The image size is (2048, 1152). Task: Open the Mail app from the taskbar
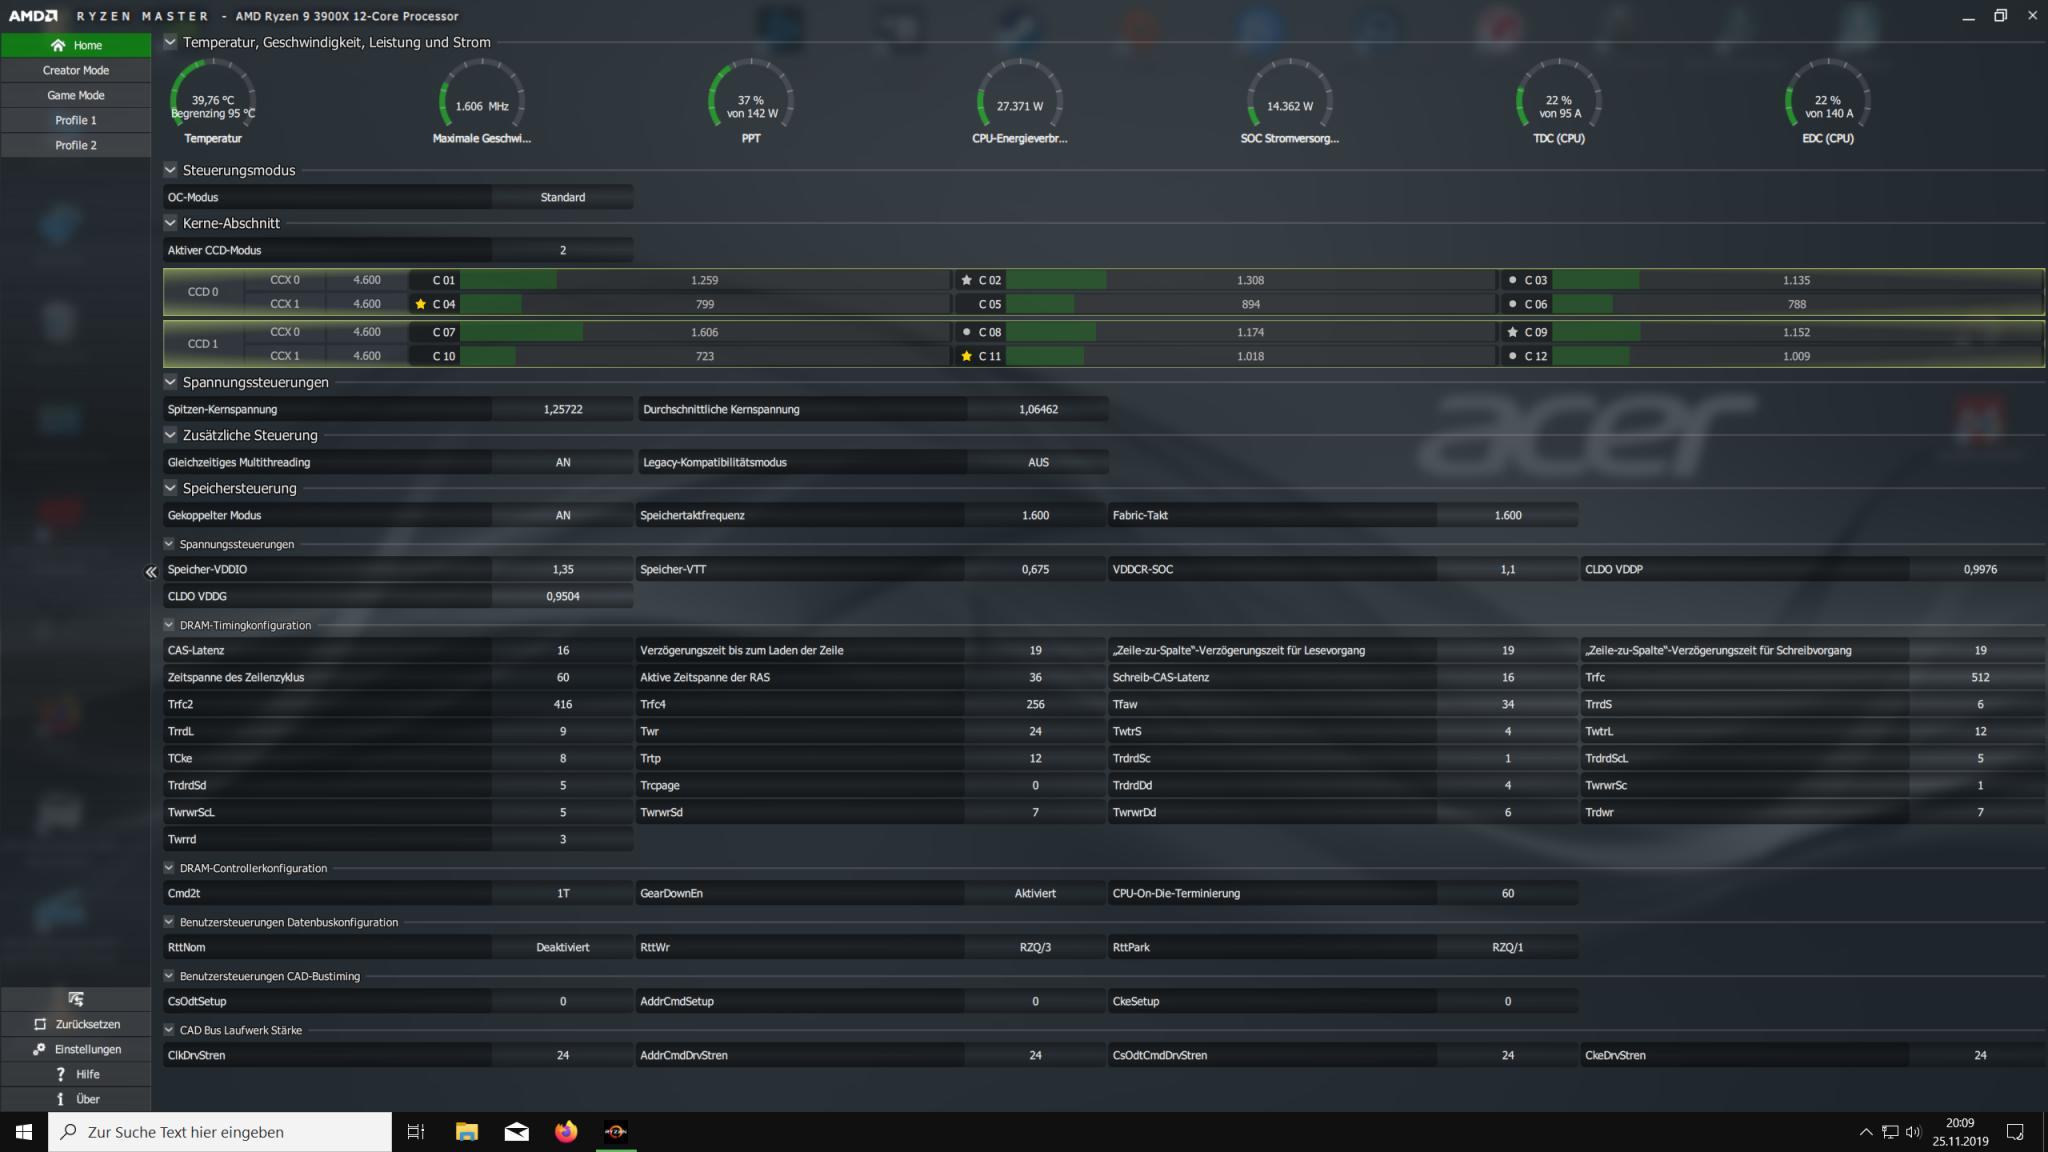517,1132
